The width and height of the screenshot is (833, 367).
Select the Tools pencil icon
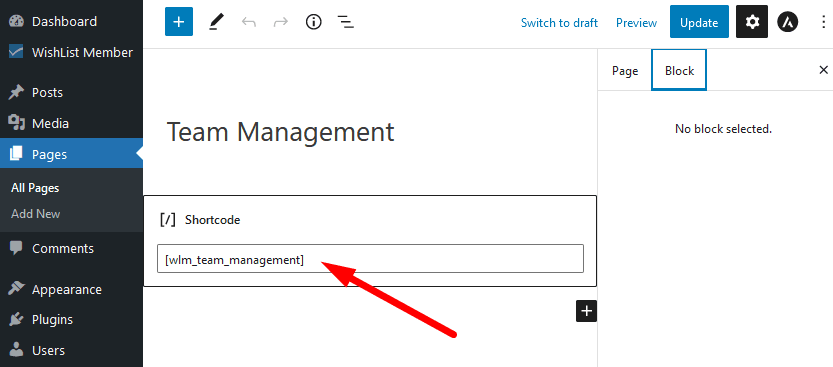[216, 22]
